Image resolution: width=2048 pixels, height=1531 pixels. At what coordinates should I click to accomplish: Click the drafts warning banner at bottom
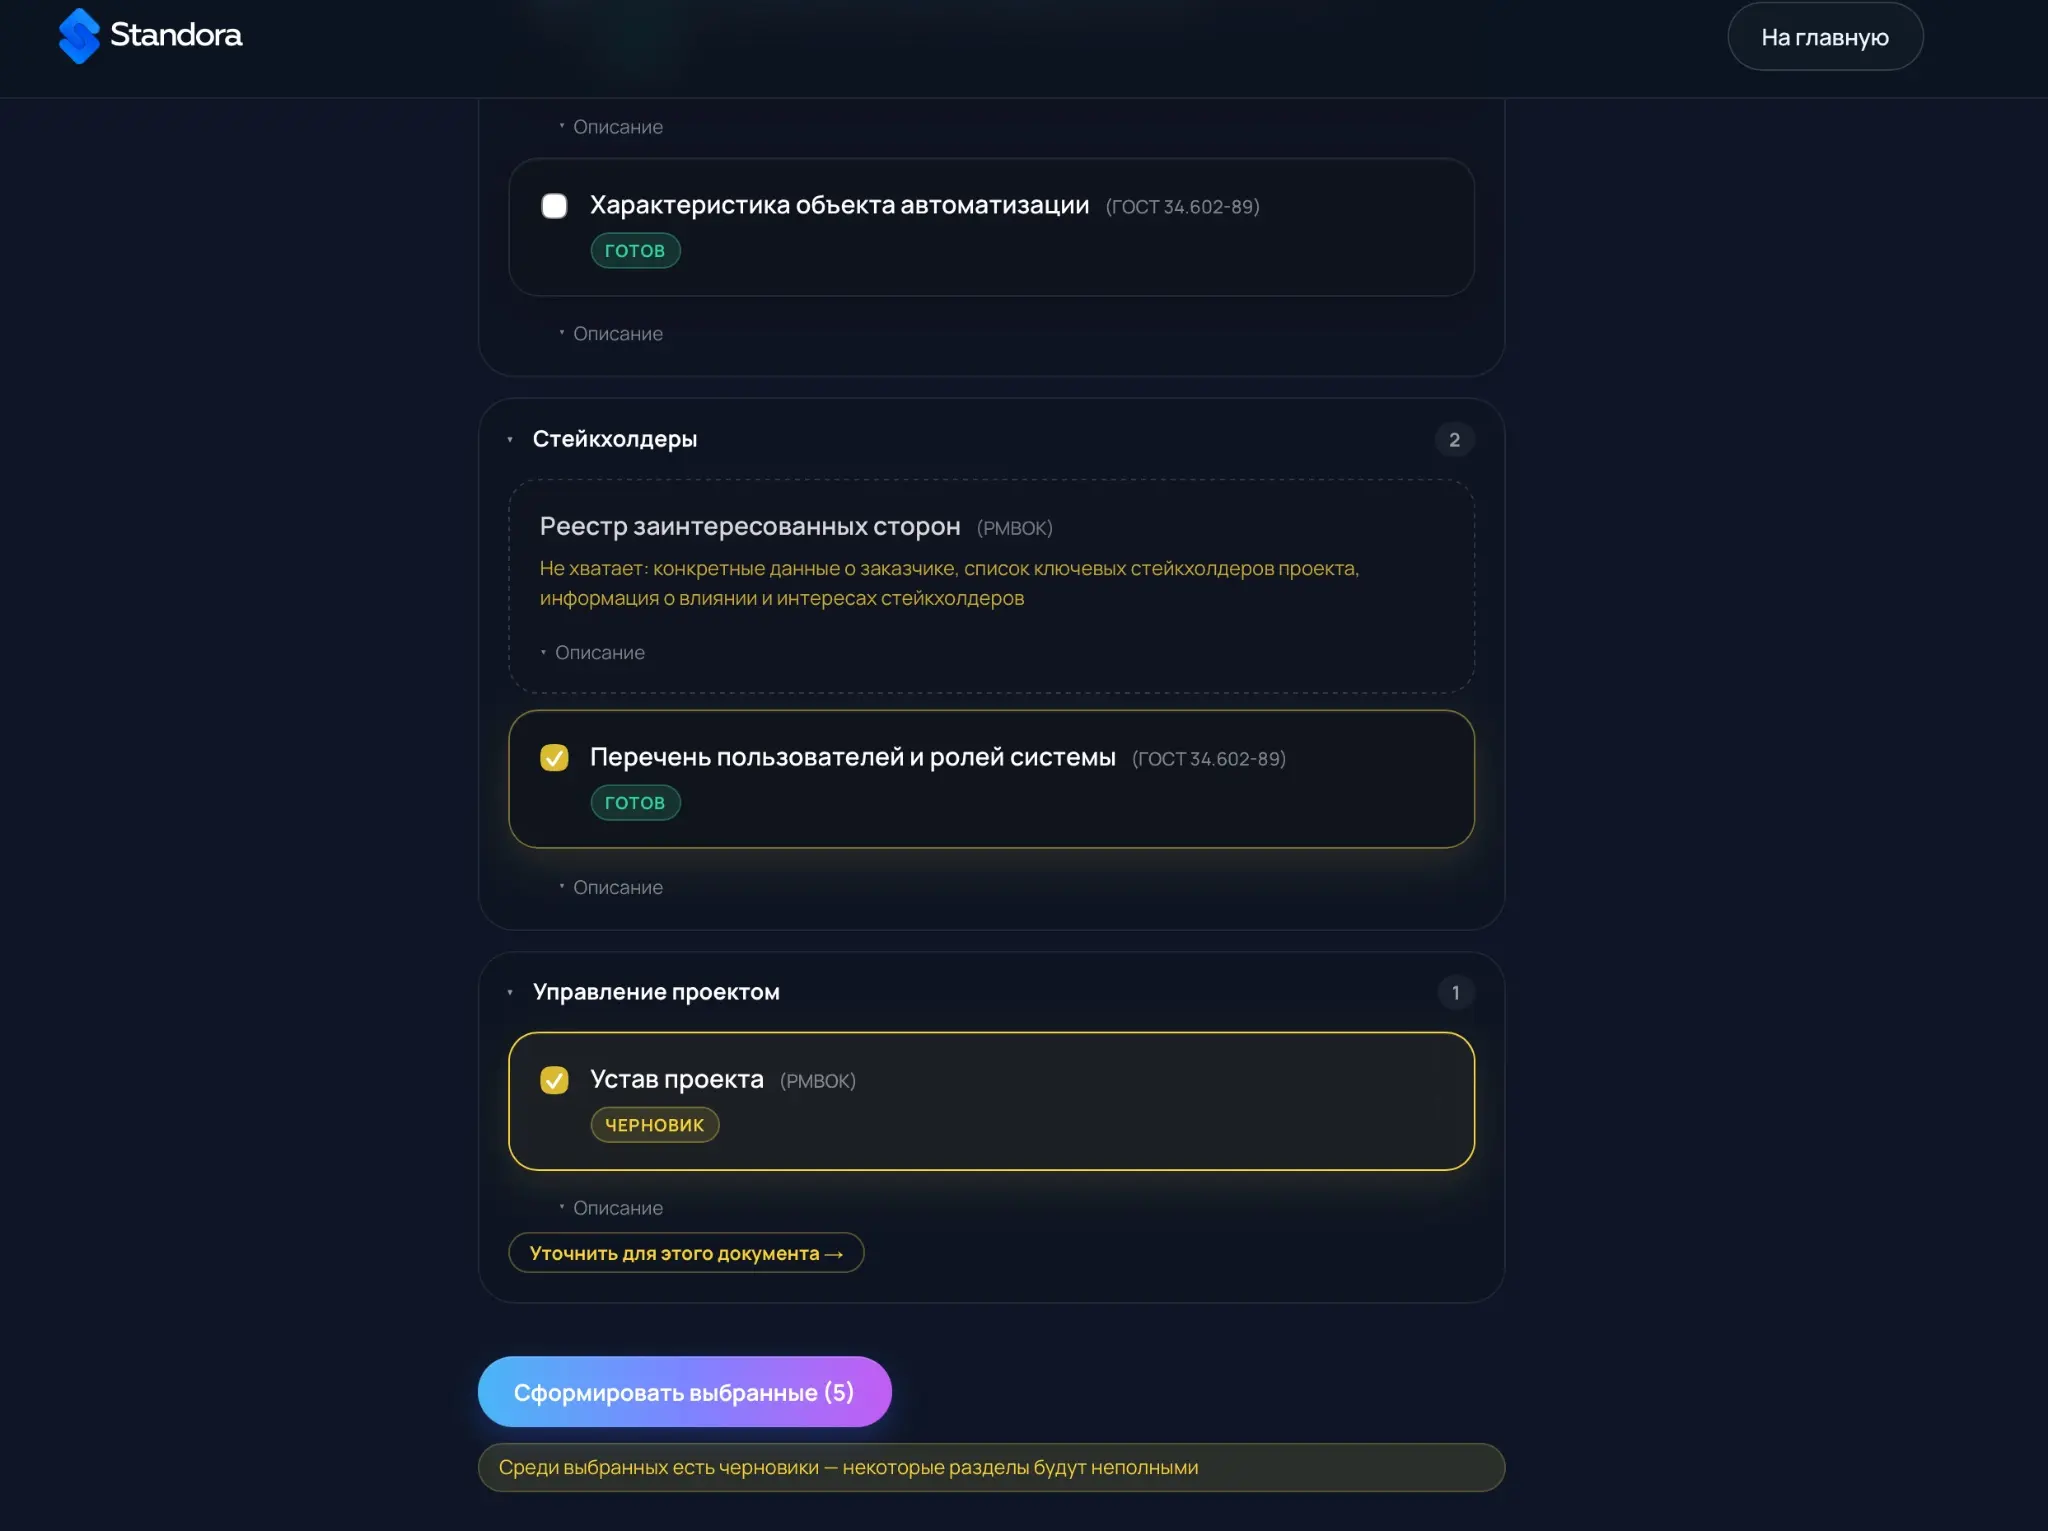991,1468
